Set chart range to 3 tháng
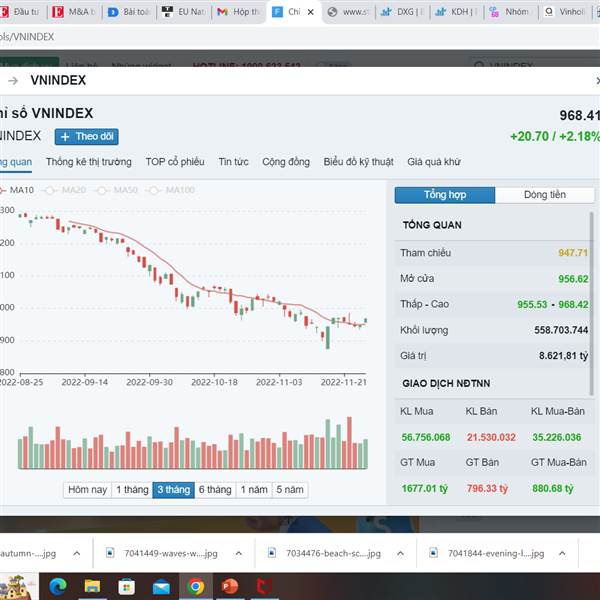 coord(173,490)
